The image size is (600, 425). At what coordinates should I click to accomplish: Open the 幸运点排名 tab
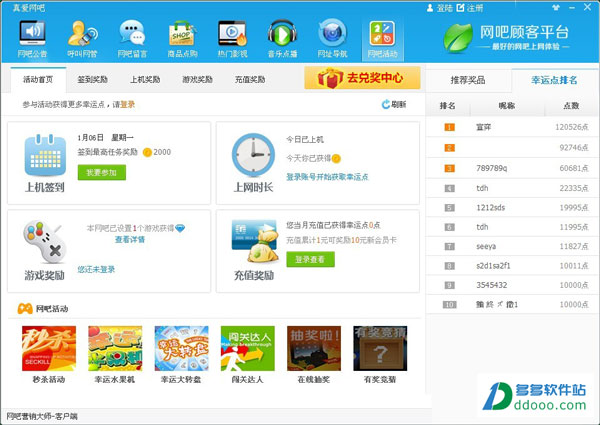(x=554, y=80)
